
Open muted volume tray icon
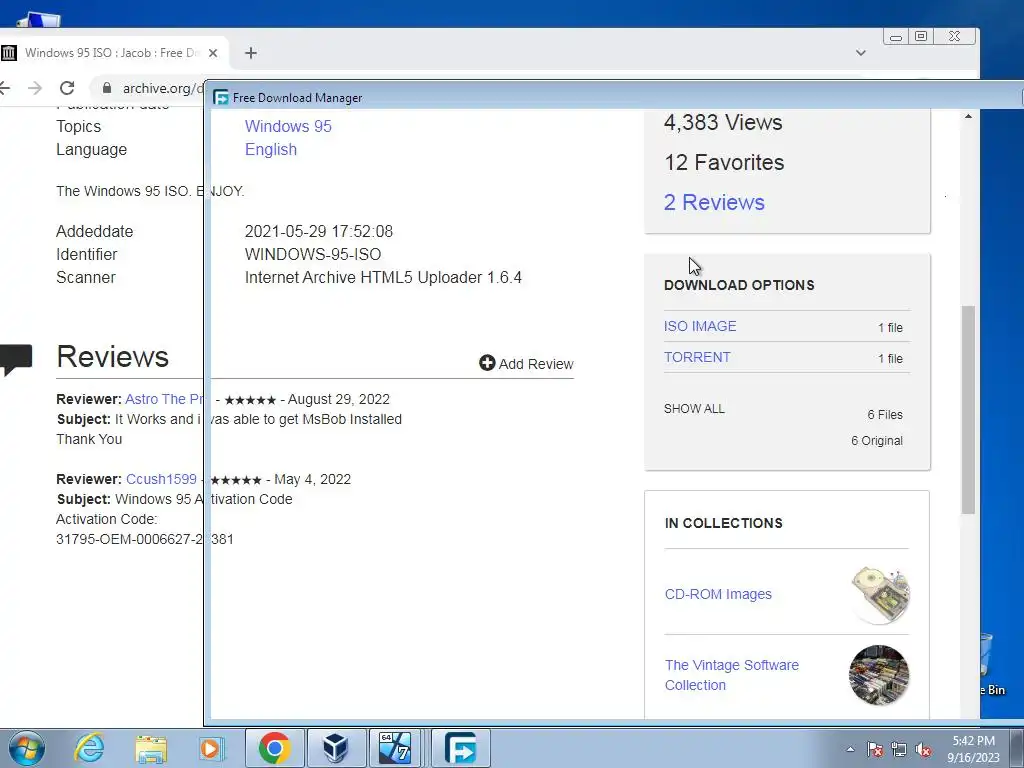[x=923, y=749]
